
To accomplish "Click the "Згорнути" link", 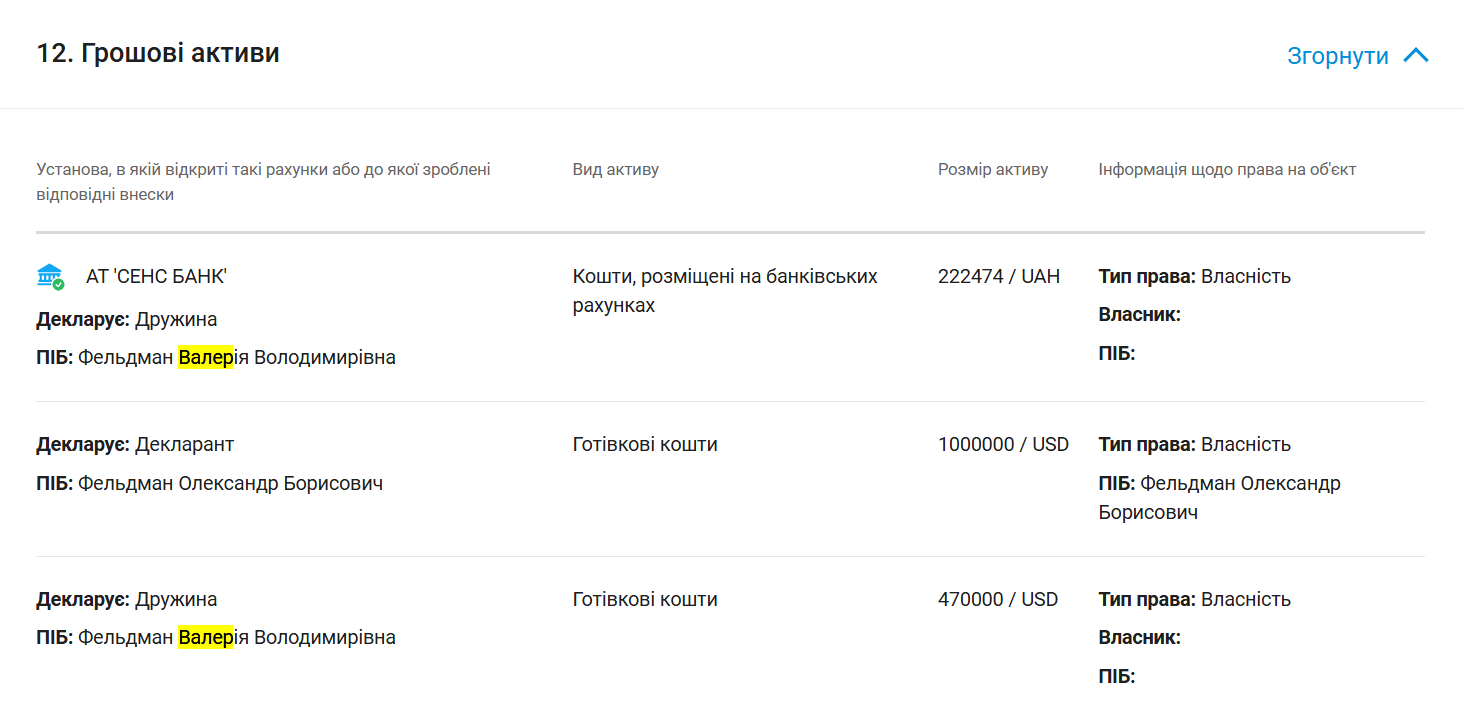I will pyautogui.click(x=1337, y=56).
